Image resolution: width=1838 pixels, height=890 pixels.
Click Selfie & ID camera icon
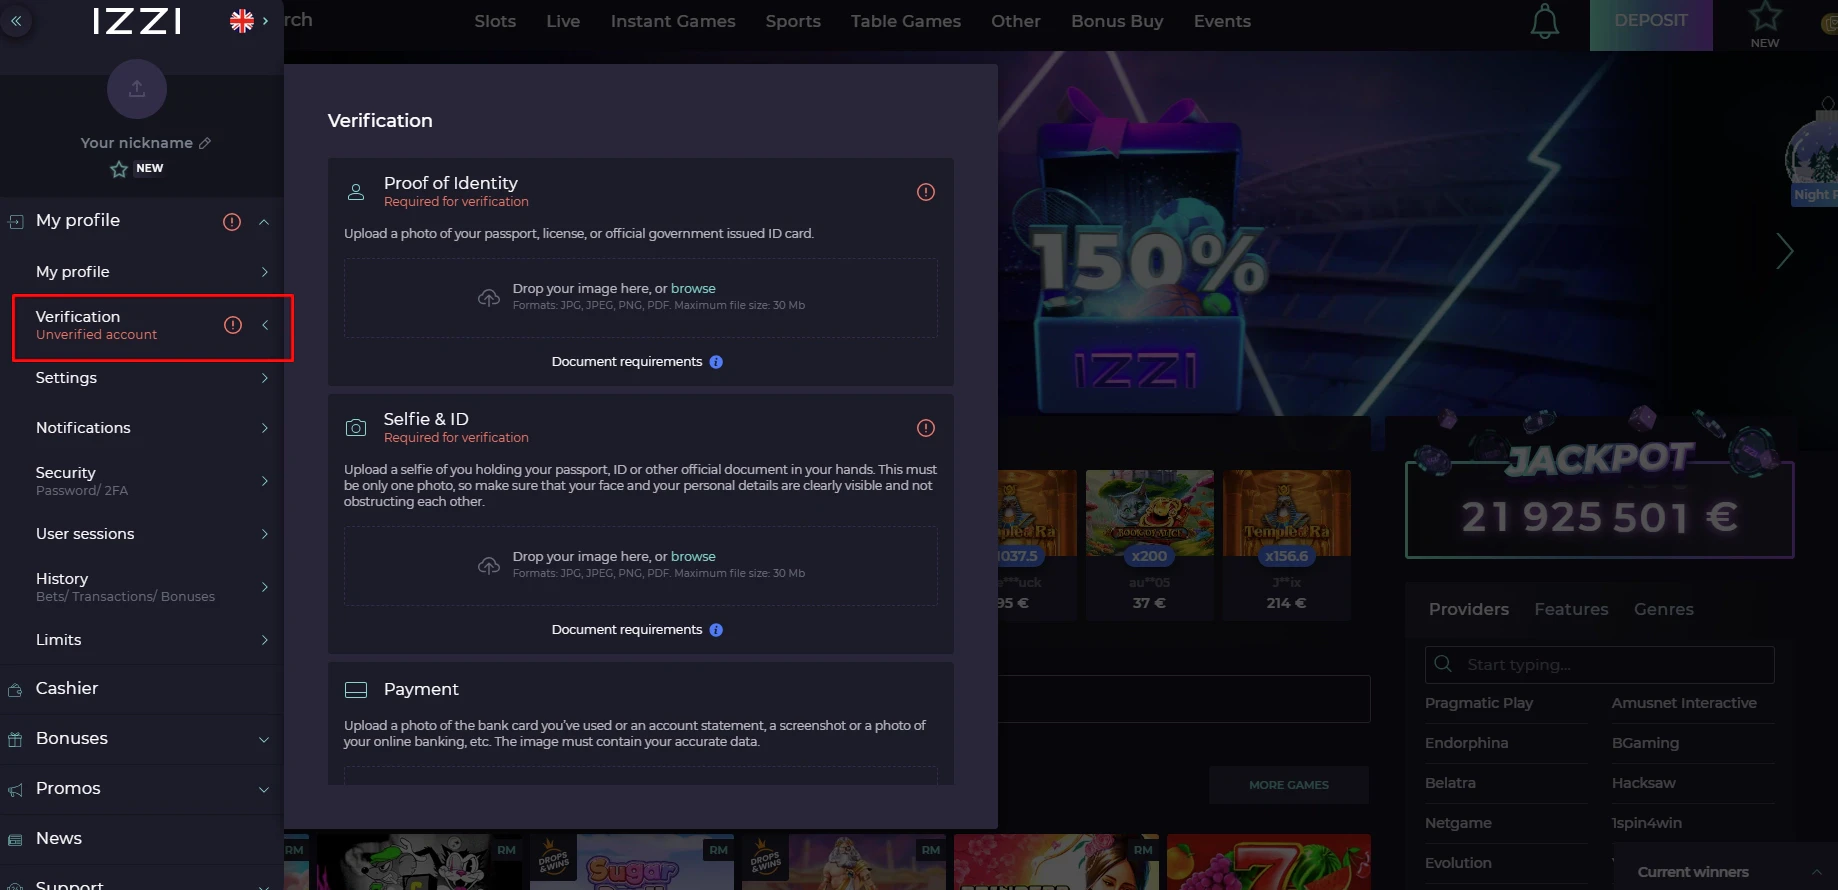pyautogui.click(x=356, y=428)
